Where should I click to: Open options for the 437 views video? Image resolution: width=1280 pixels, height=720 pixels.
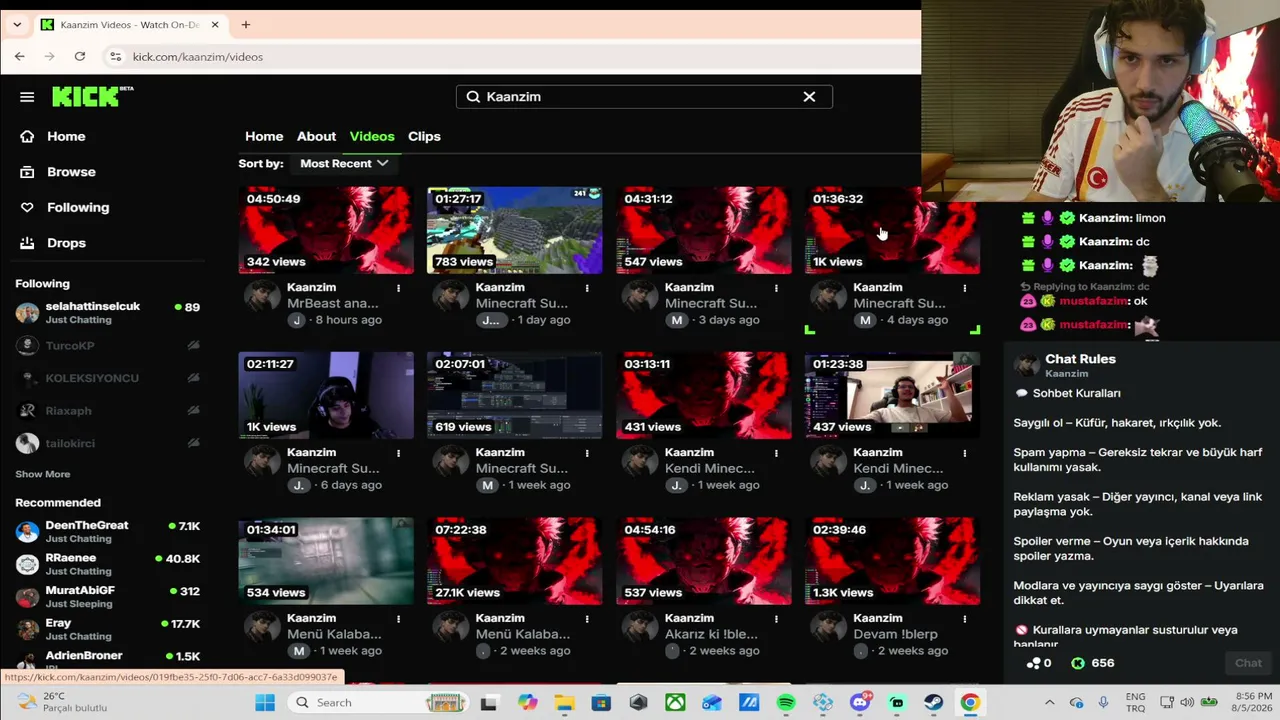[964, 453]
